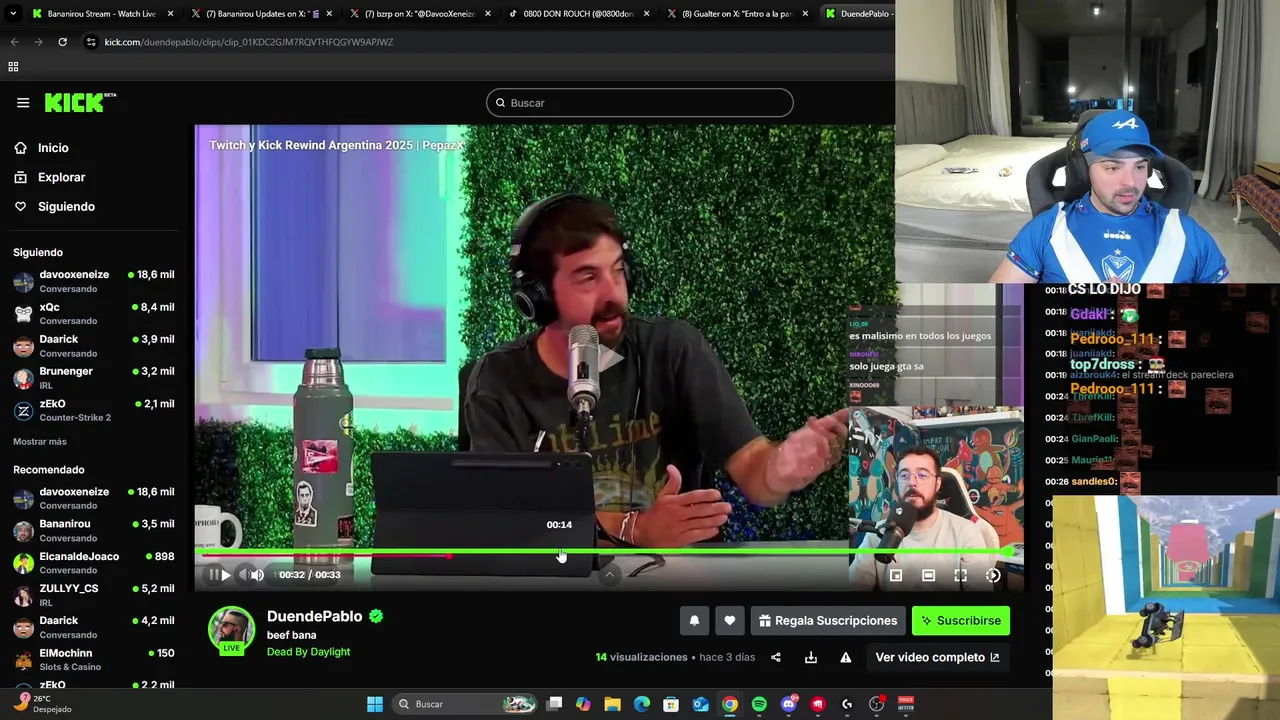Click the address bar URL
Image resolution: width=1280 pixels, height=720 pixels.
point(248,42)
